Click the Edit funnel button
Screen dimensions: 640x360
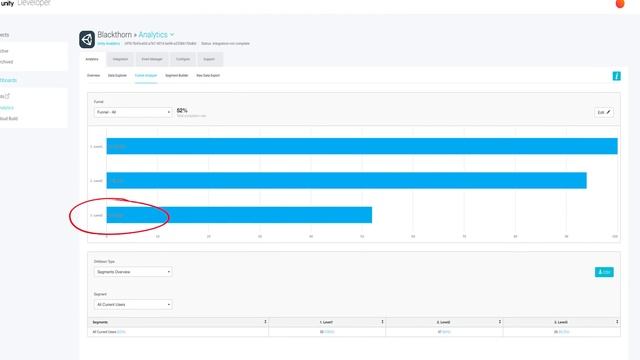tap(604, 112)
